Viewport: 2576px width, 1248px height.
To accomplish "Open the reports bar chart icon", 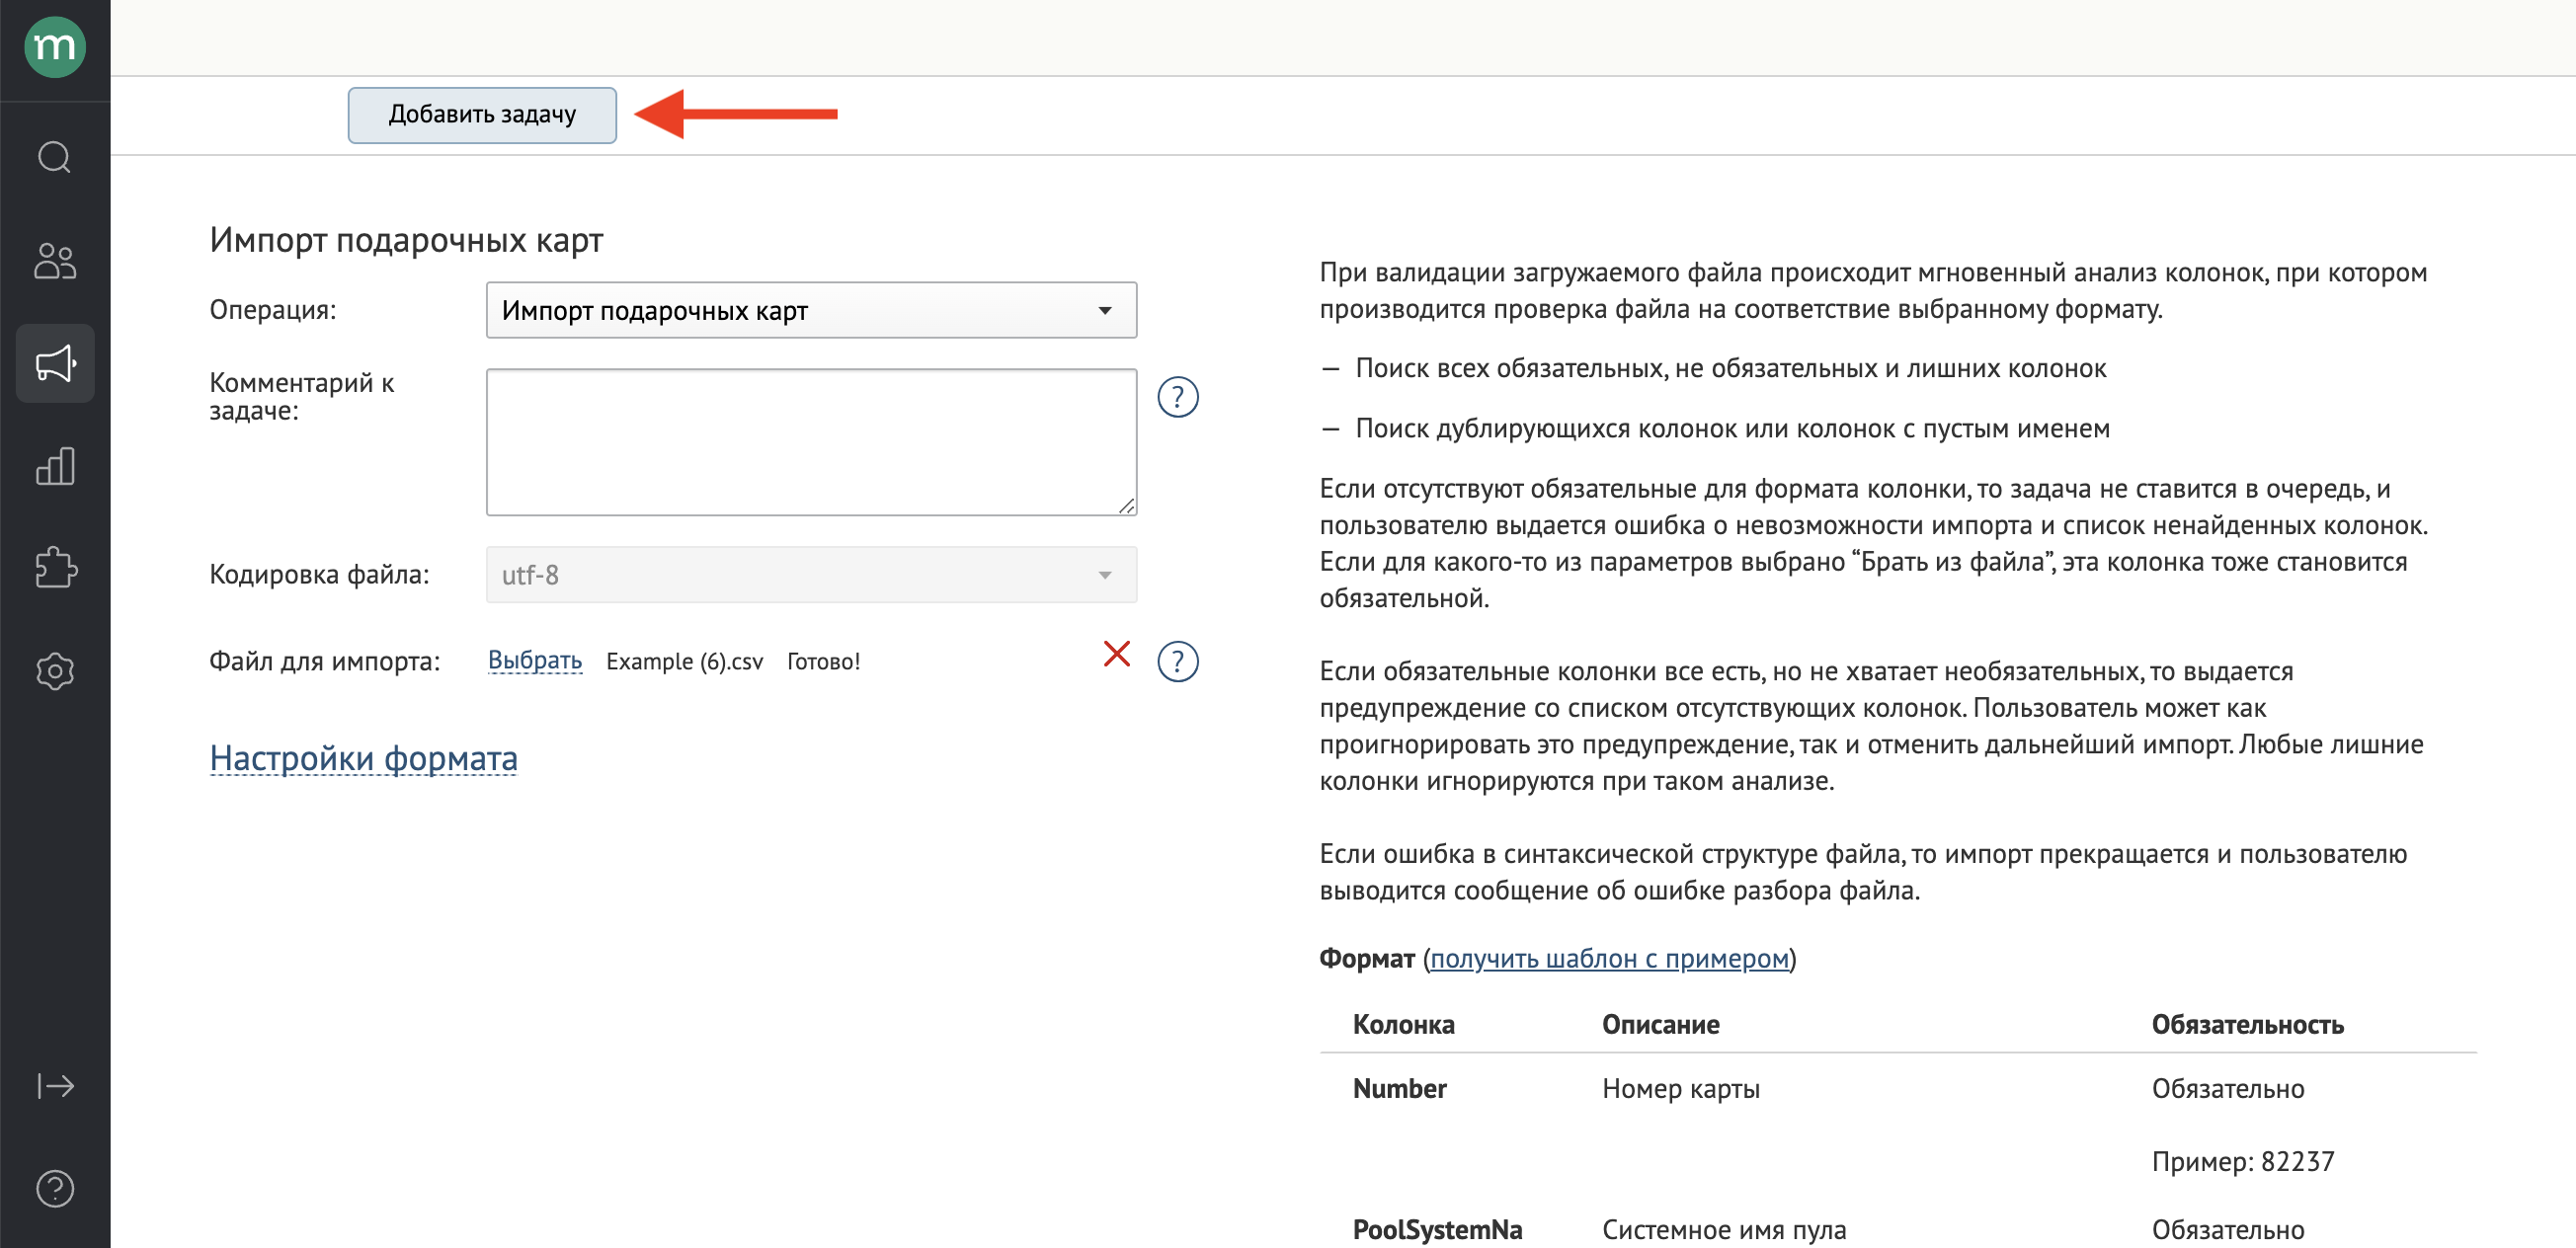I will click(55, 466).
